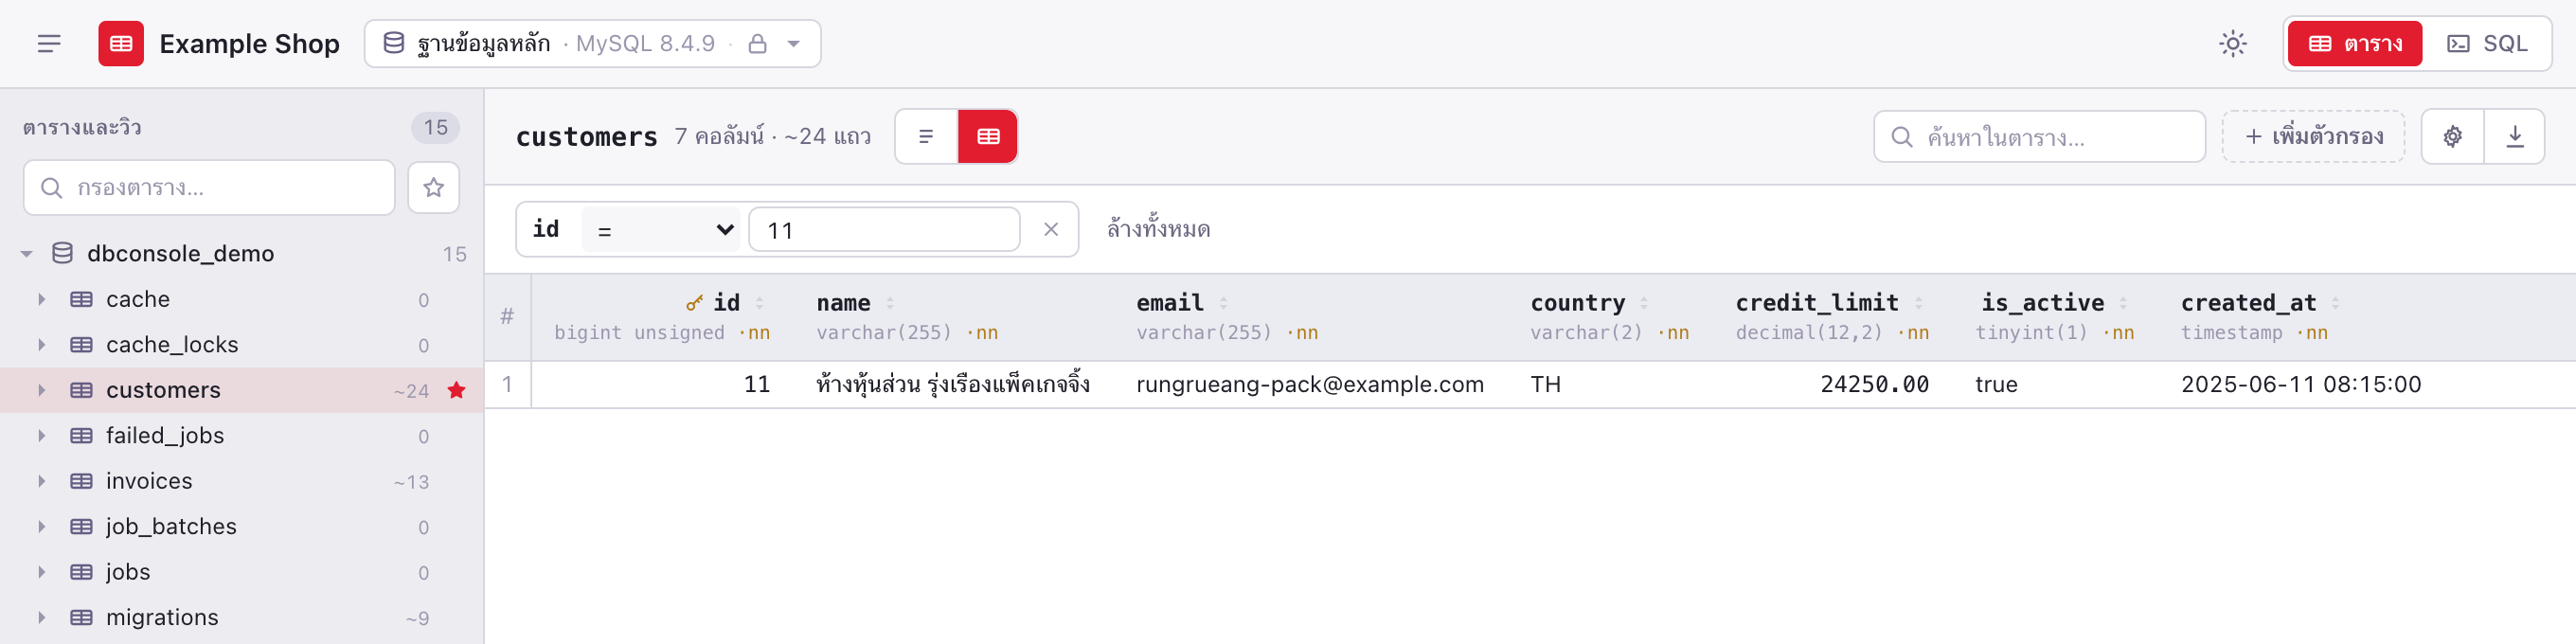Remove the id filter with X icon

tap(1051, 230)
